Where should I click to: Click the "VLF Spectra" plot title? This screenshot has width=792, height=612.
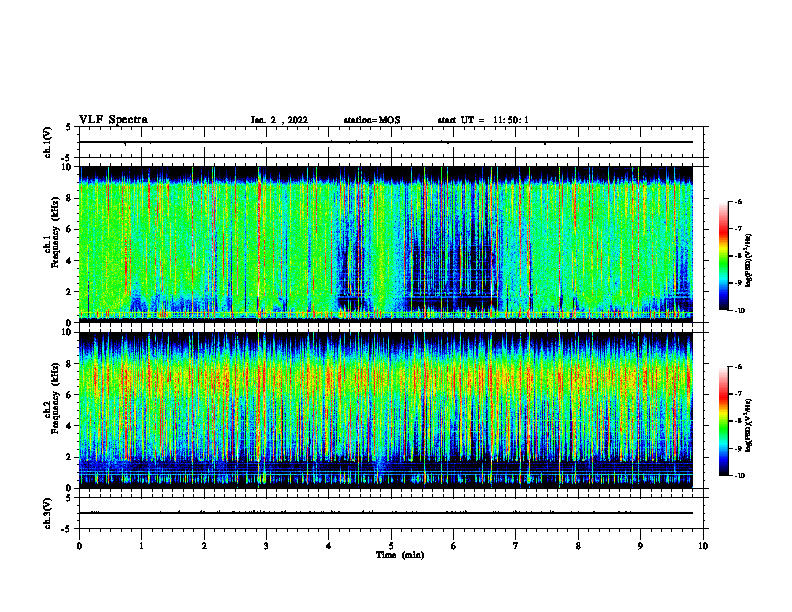click(113, 120)
